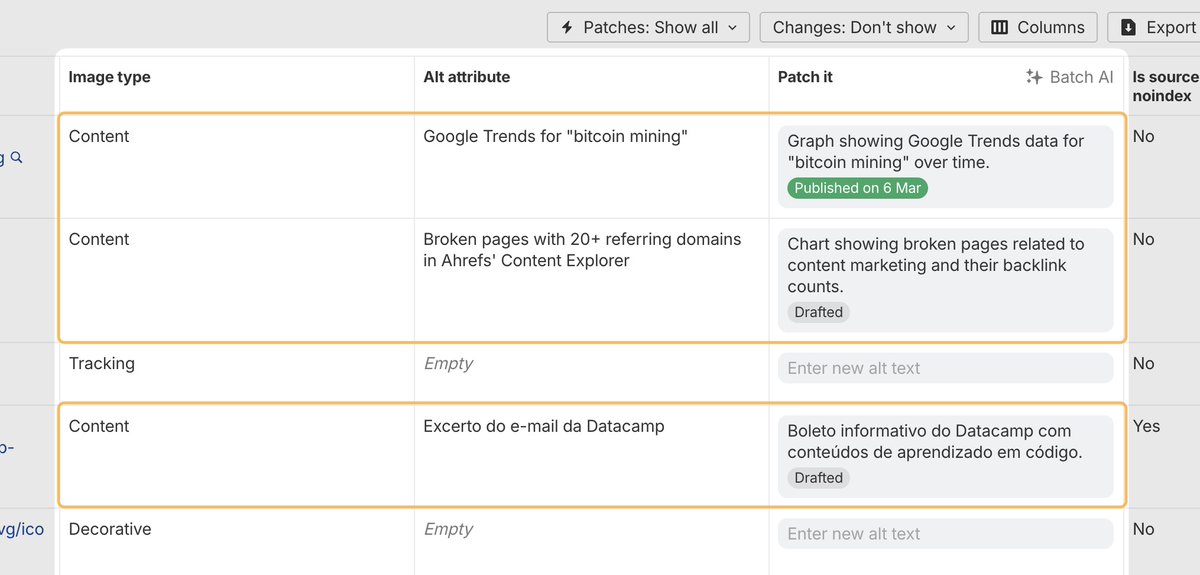Click the chevron arrow in Changes dropdown
The width and height of the screenshot is (1200, 575).
click(950, 28)
